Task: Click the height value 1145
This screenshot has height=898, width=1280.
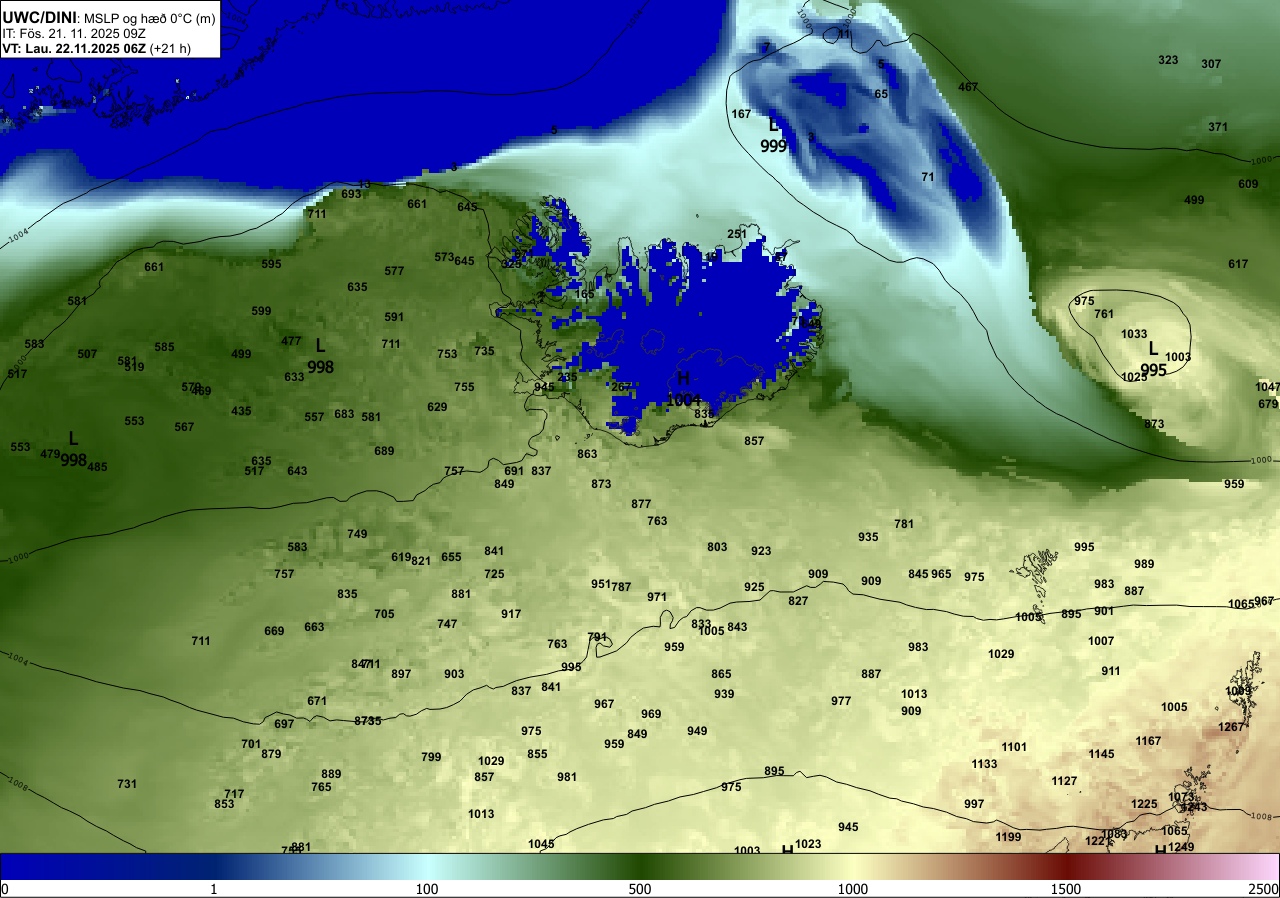Action: tap(1101, 754)
